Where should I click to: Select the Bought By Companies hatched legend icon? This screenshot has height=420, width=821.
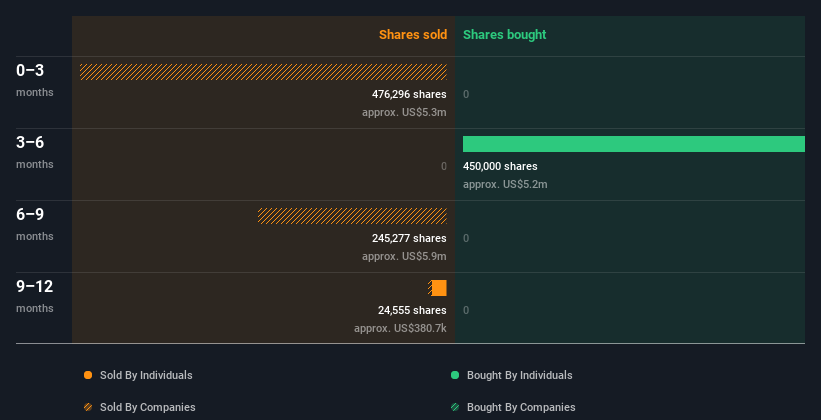pos(455,407)
